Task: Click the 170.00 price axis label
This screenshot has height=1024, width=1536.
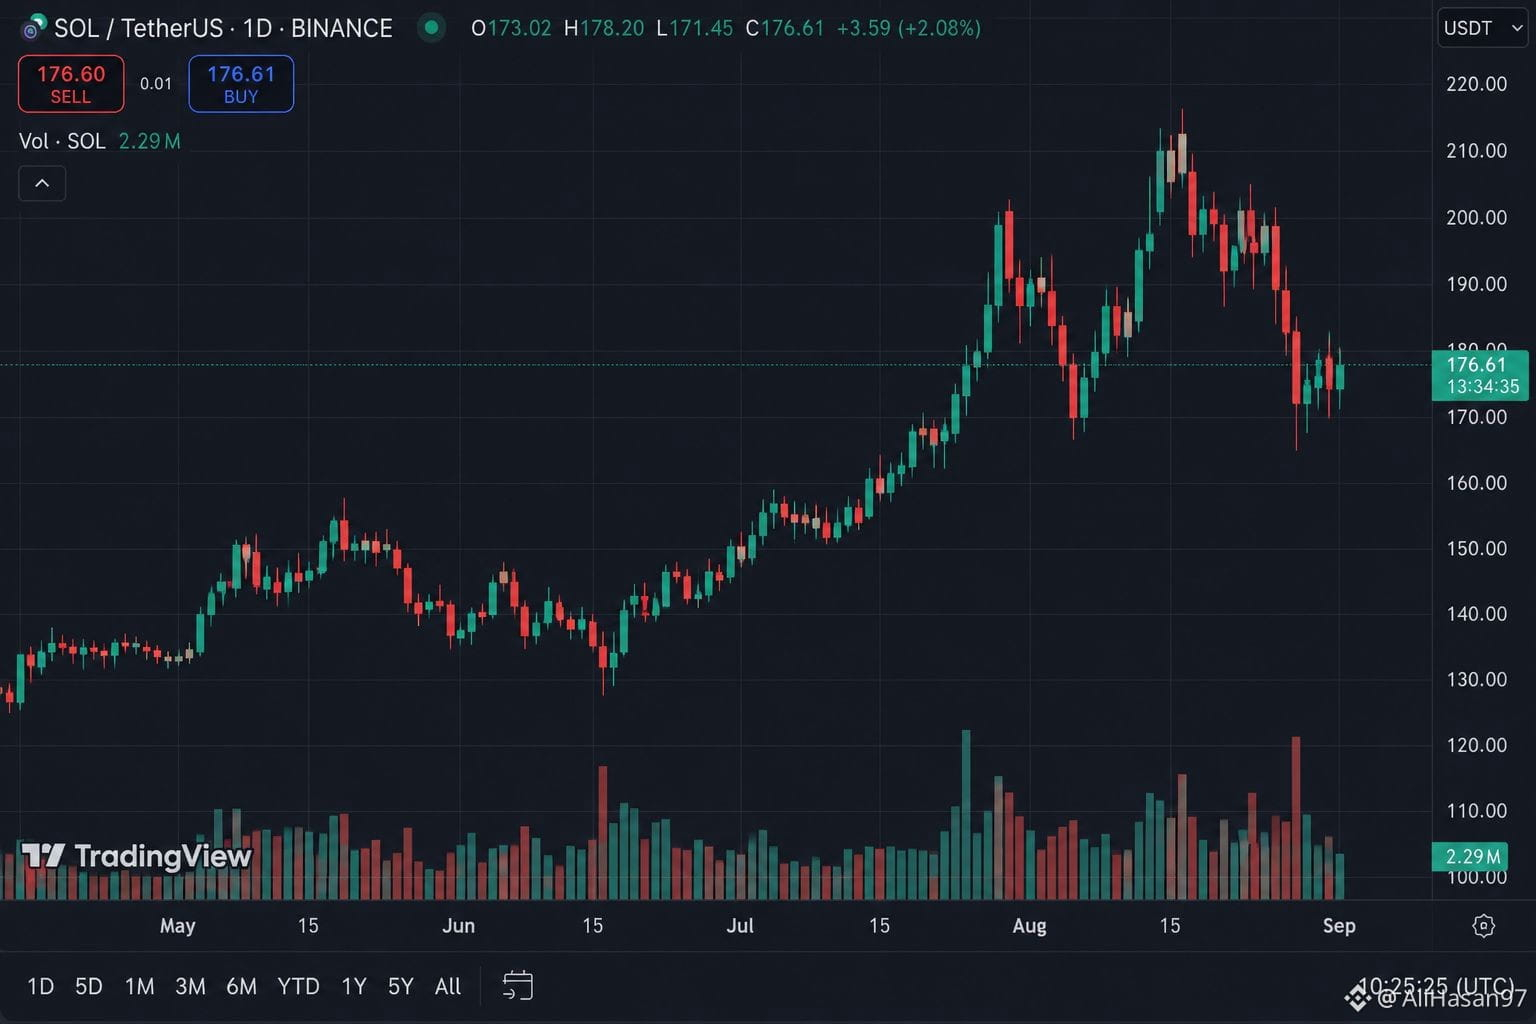Action: pos(1476,417)
